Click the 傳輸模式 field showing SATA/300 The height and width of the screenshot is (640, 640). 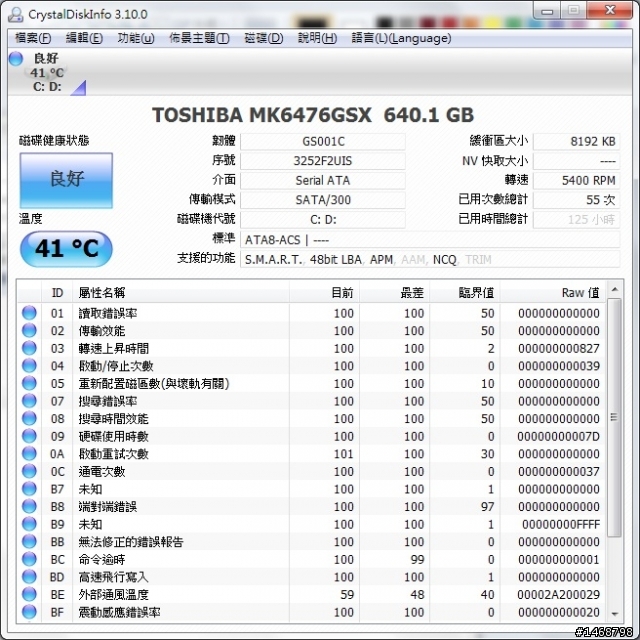[x=323, y=200]
